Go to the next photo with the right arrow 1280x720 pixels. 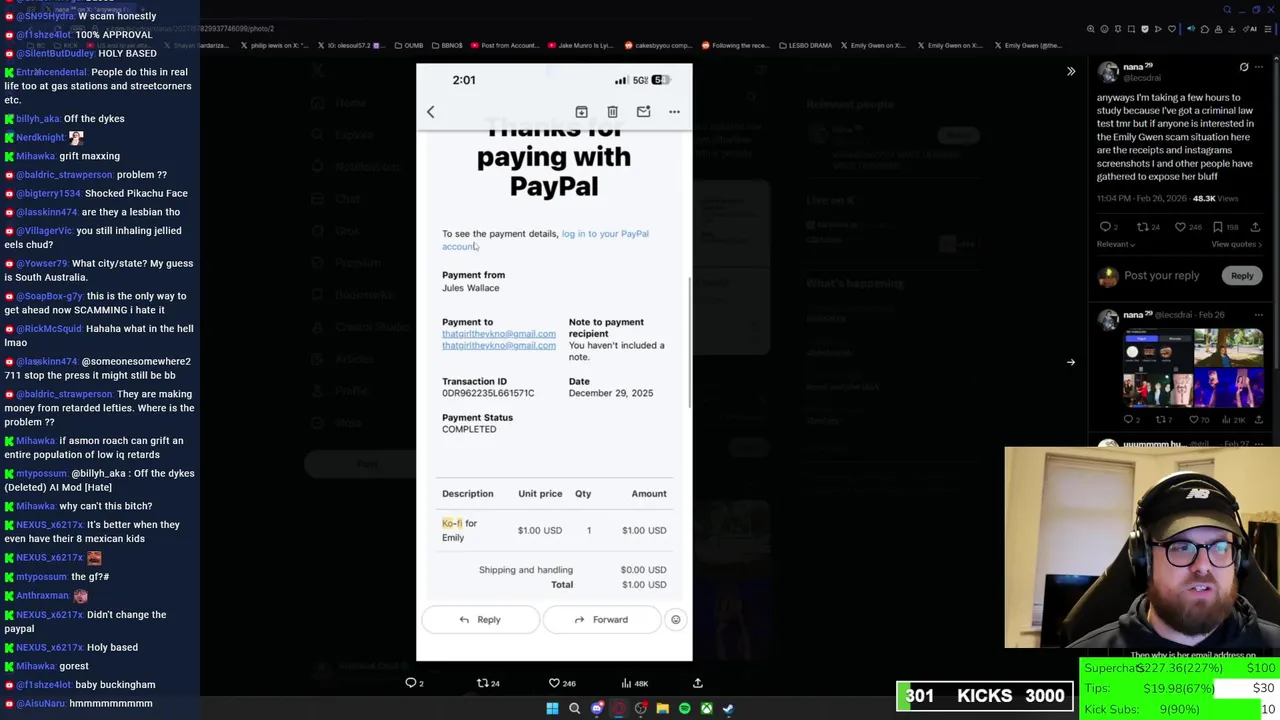click(1071, 362)
